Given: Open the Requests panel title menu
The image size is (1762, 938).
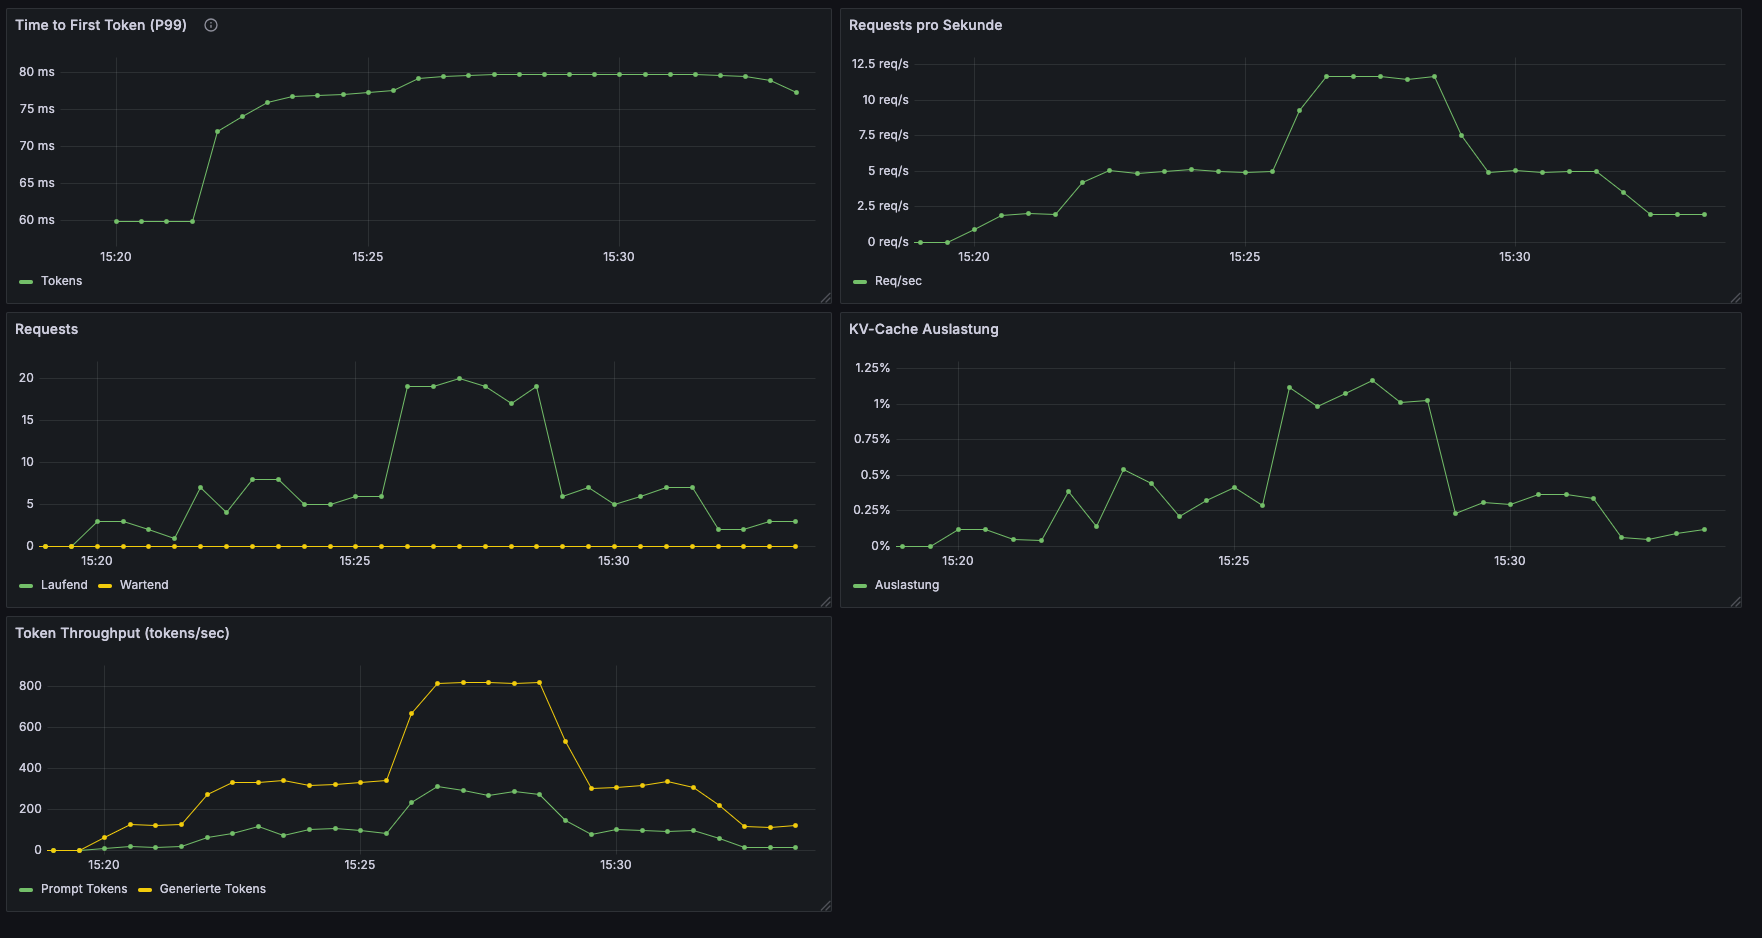Looking at the screenshot, I should click(46, 328).
